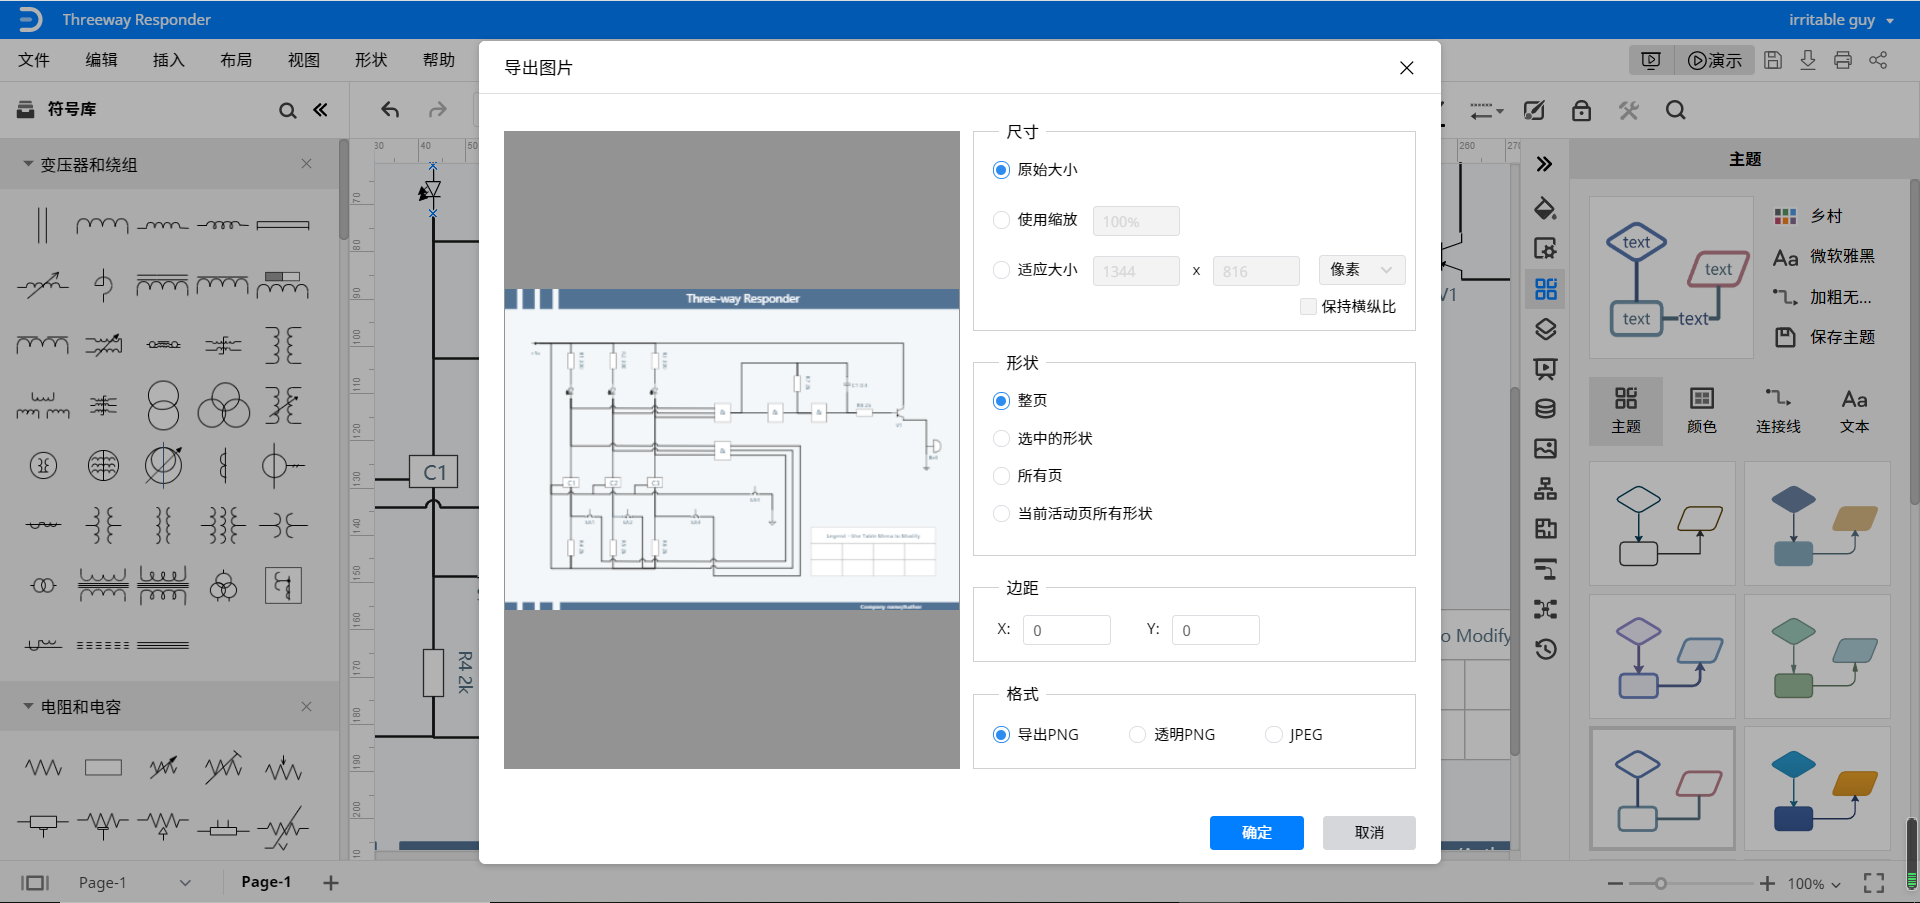The height and width of the screenshot is (903, 1920).
Task: Add a new page with plus icon
Action: (x=331, y=883)
